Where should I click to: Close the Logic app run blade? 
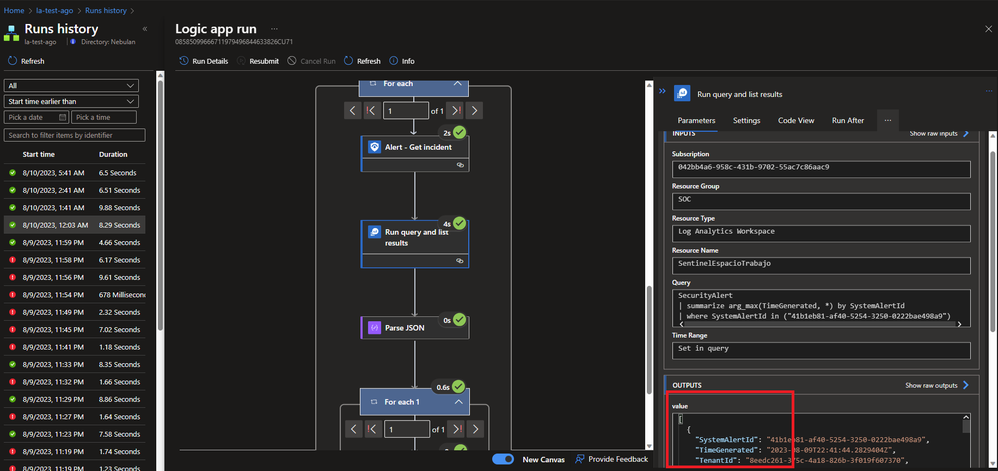(988, 29)
